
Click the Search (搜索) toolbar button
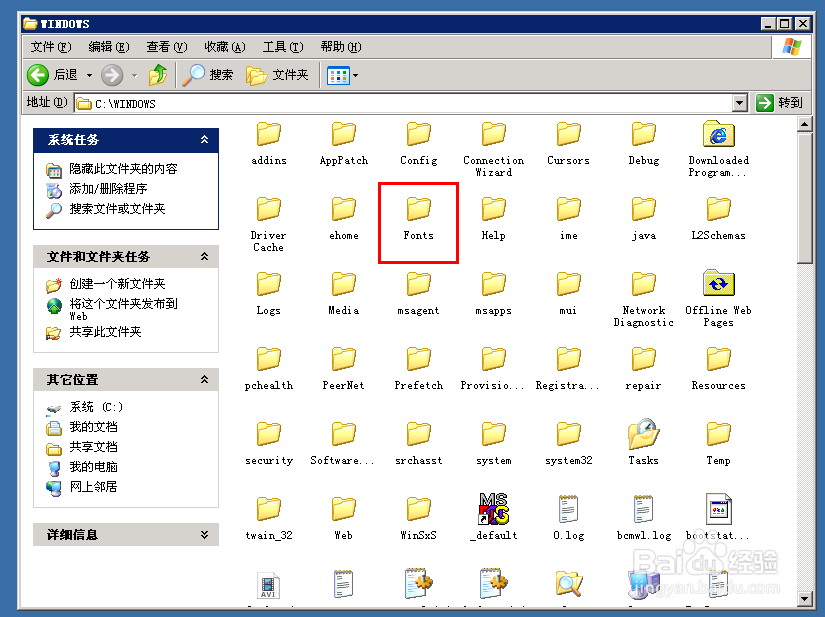click(208, 75)
